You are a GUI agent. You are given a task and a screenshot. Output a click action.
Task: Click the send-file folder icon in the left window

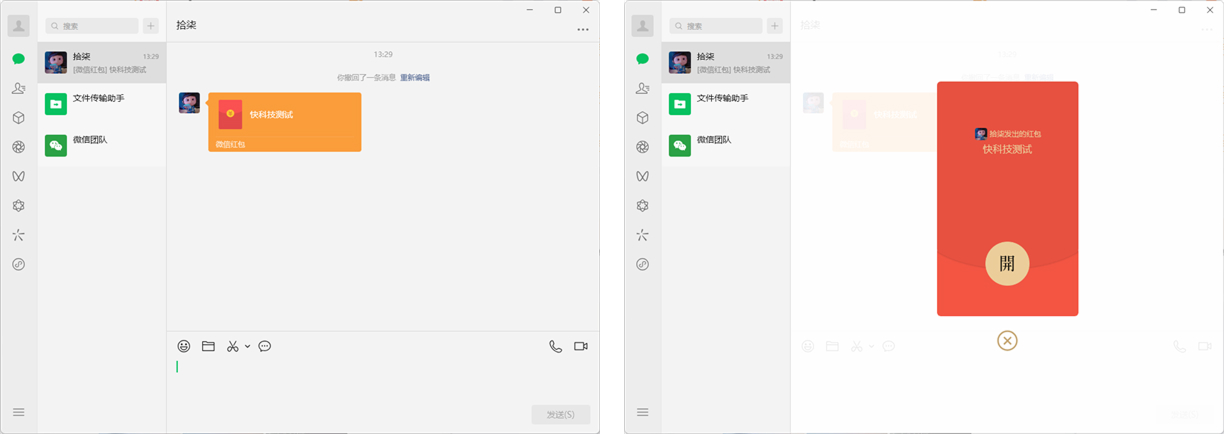pos(208,346)
